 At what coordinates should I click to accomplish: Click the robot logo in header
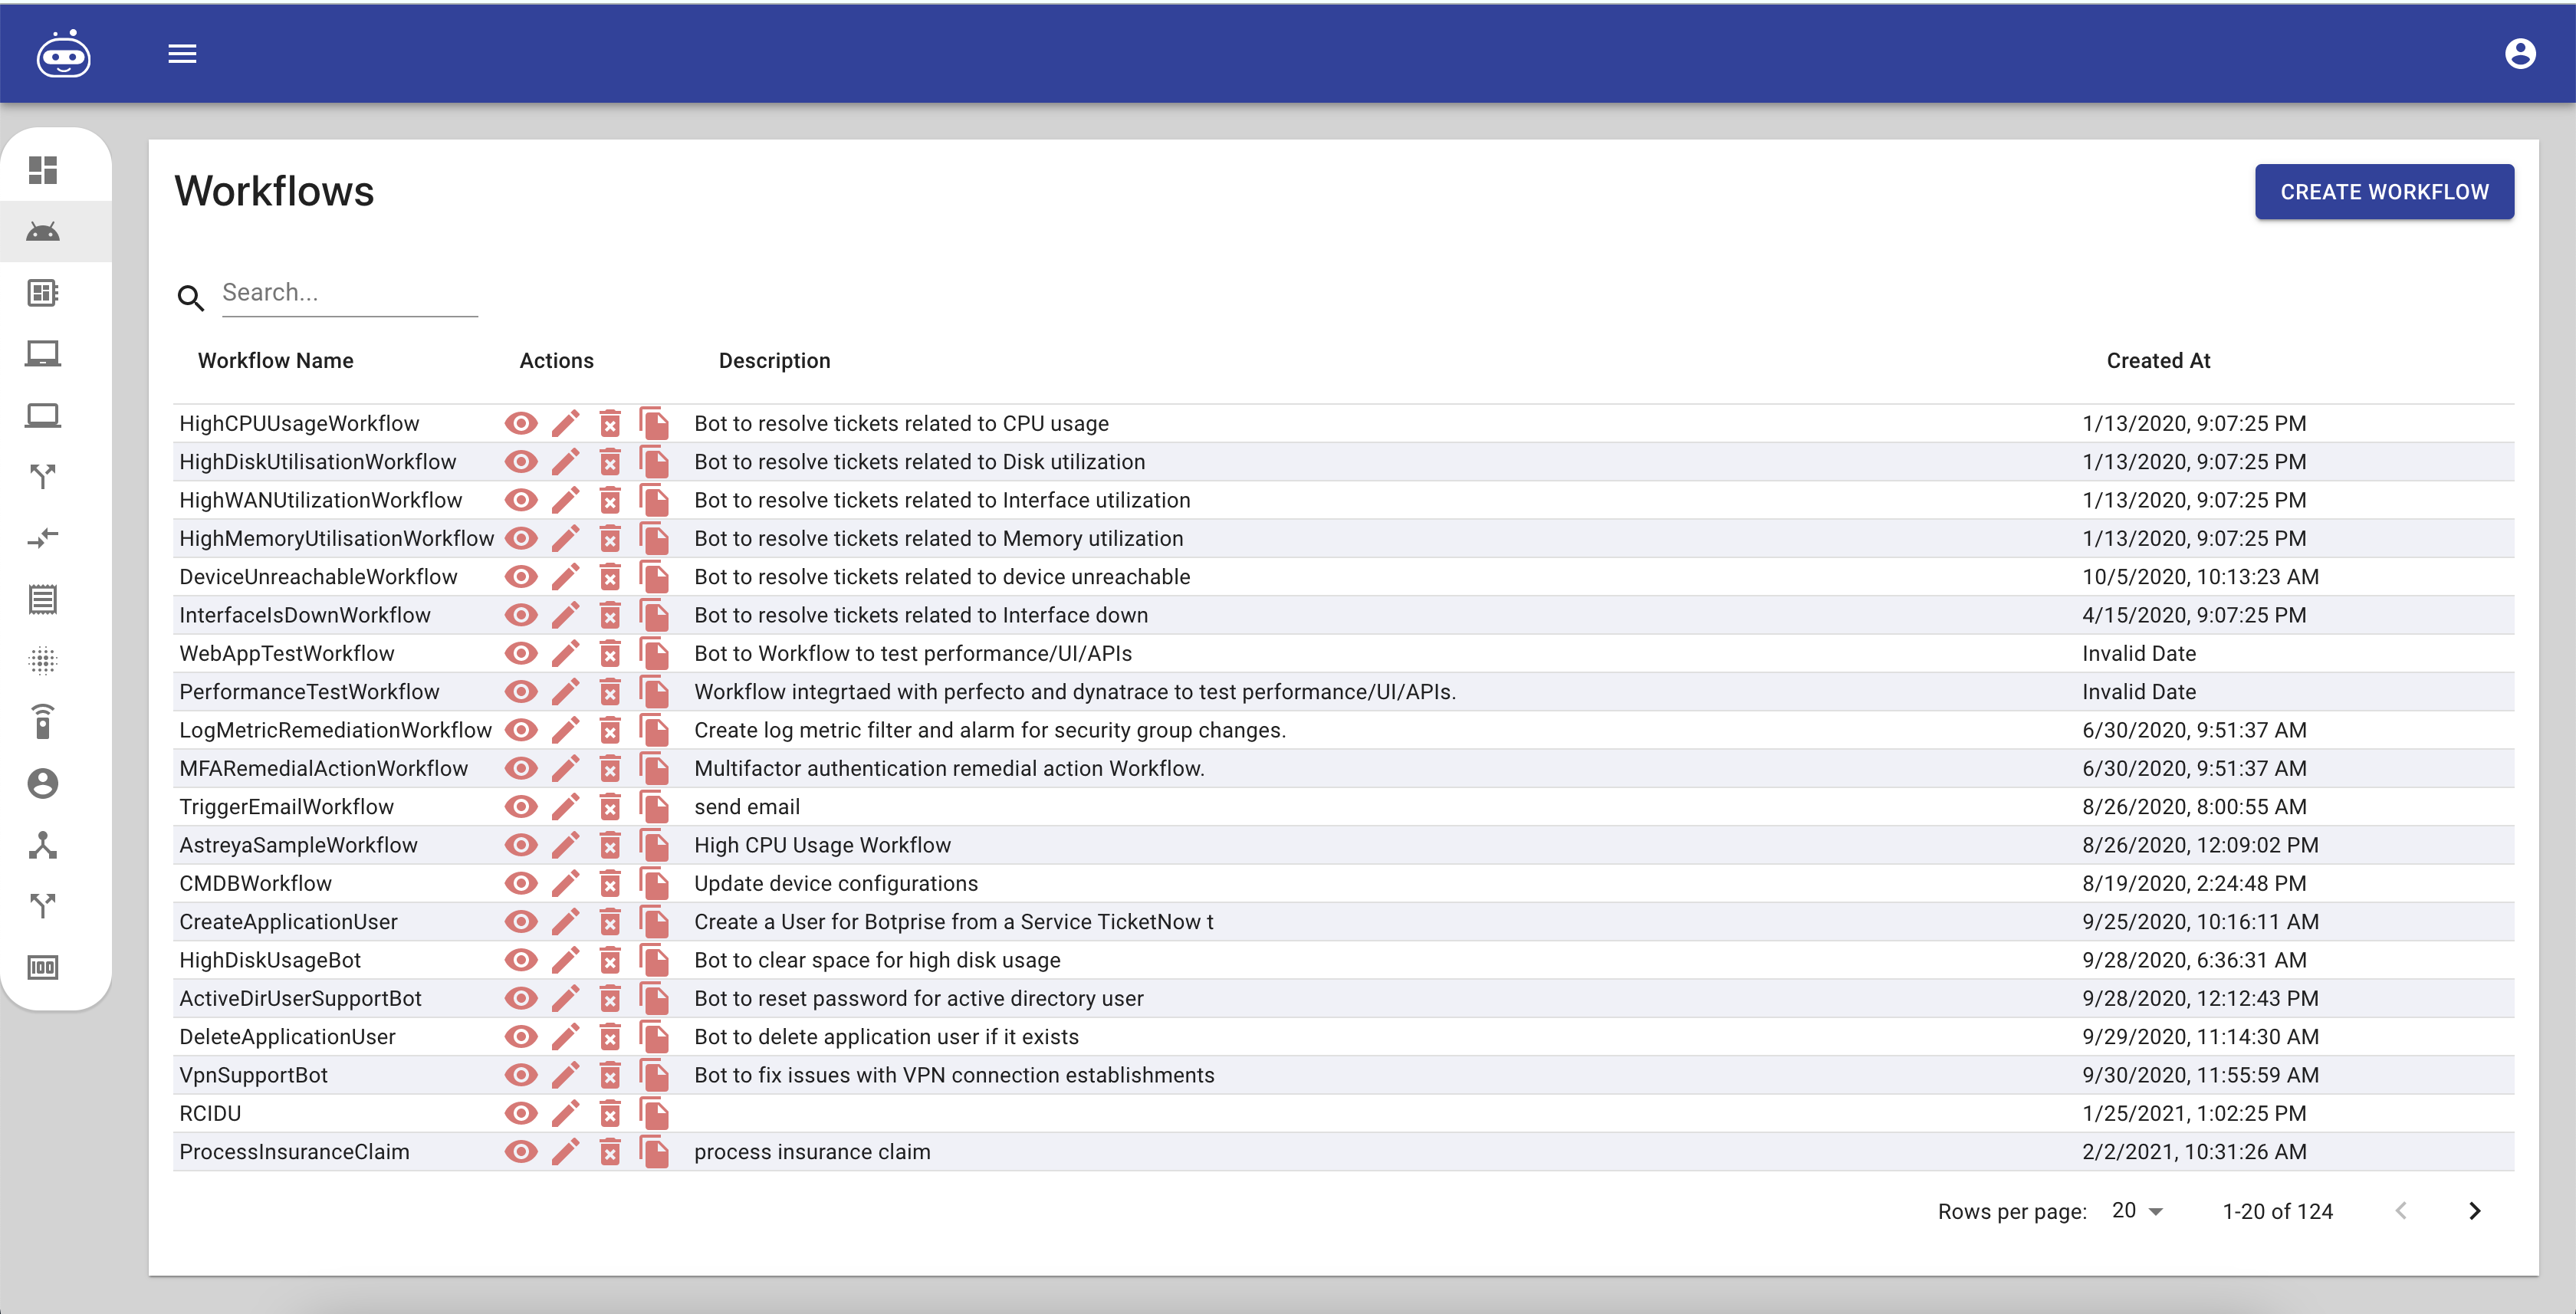tap(63, 54)
